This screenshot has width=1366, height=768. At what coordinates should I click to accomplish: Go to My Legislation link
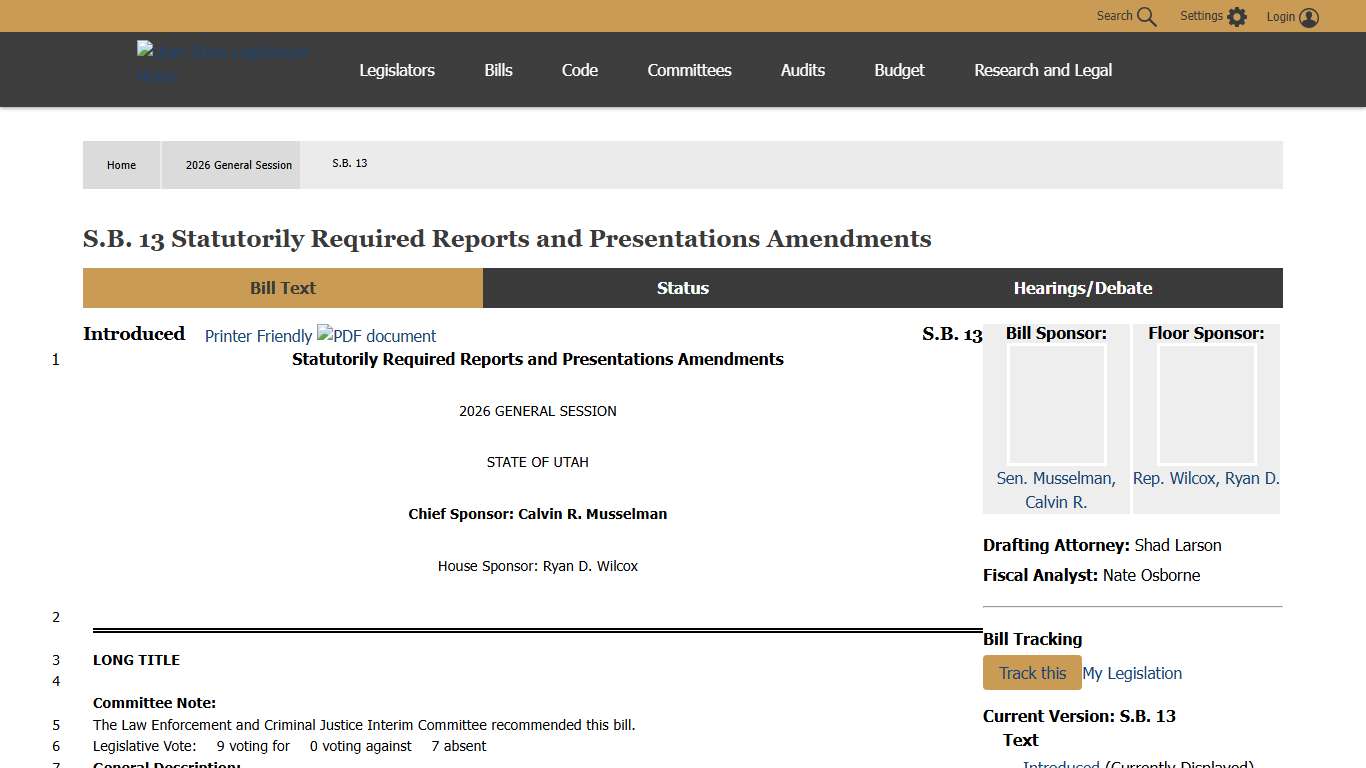[x=1132, y=673]
